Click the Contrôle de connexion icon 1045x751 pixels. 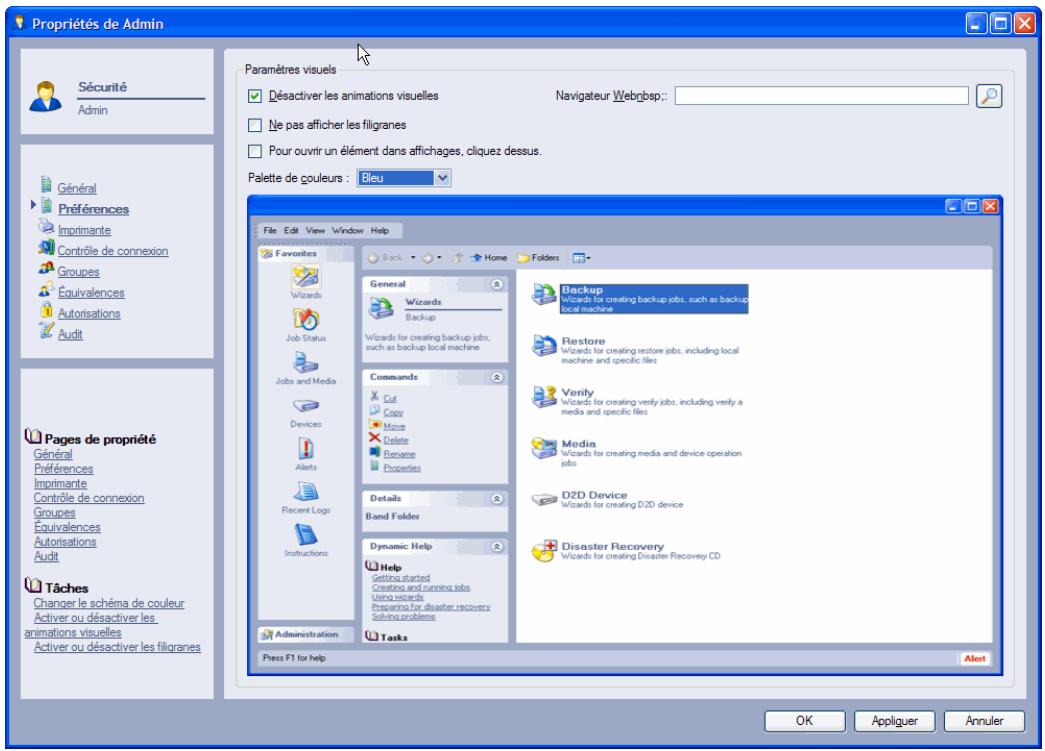(46, 247)
